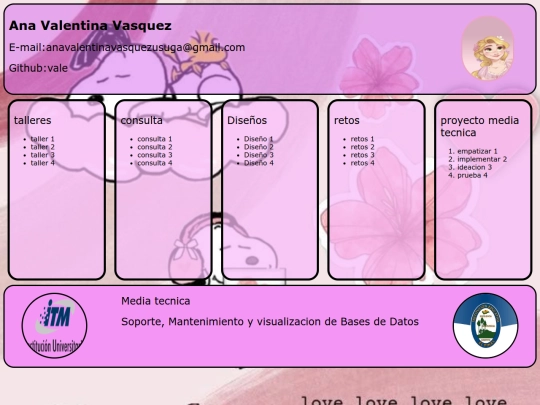Image resolution: width=540 pixels, height=405 pixels.
Task: Select list item Diseño 2
Action: (259, 147)
